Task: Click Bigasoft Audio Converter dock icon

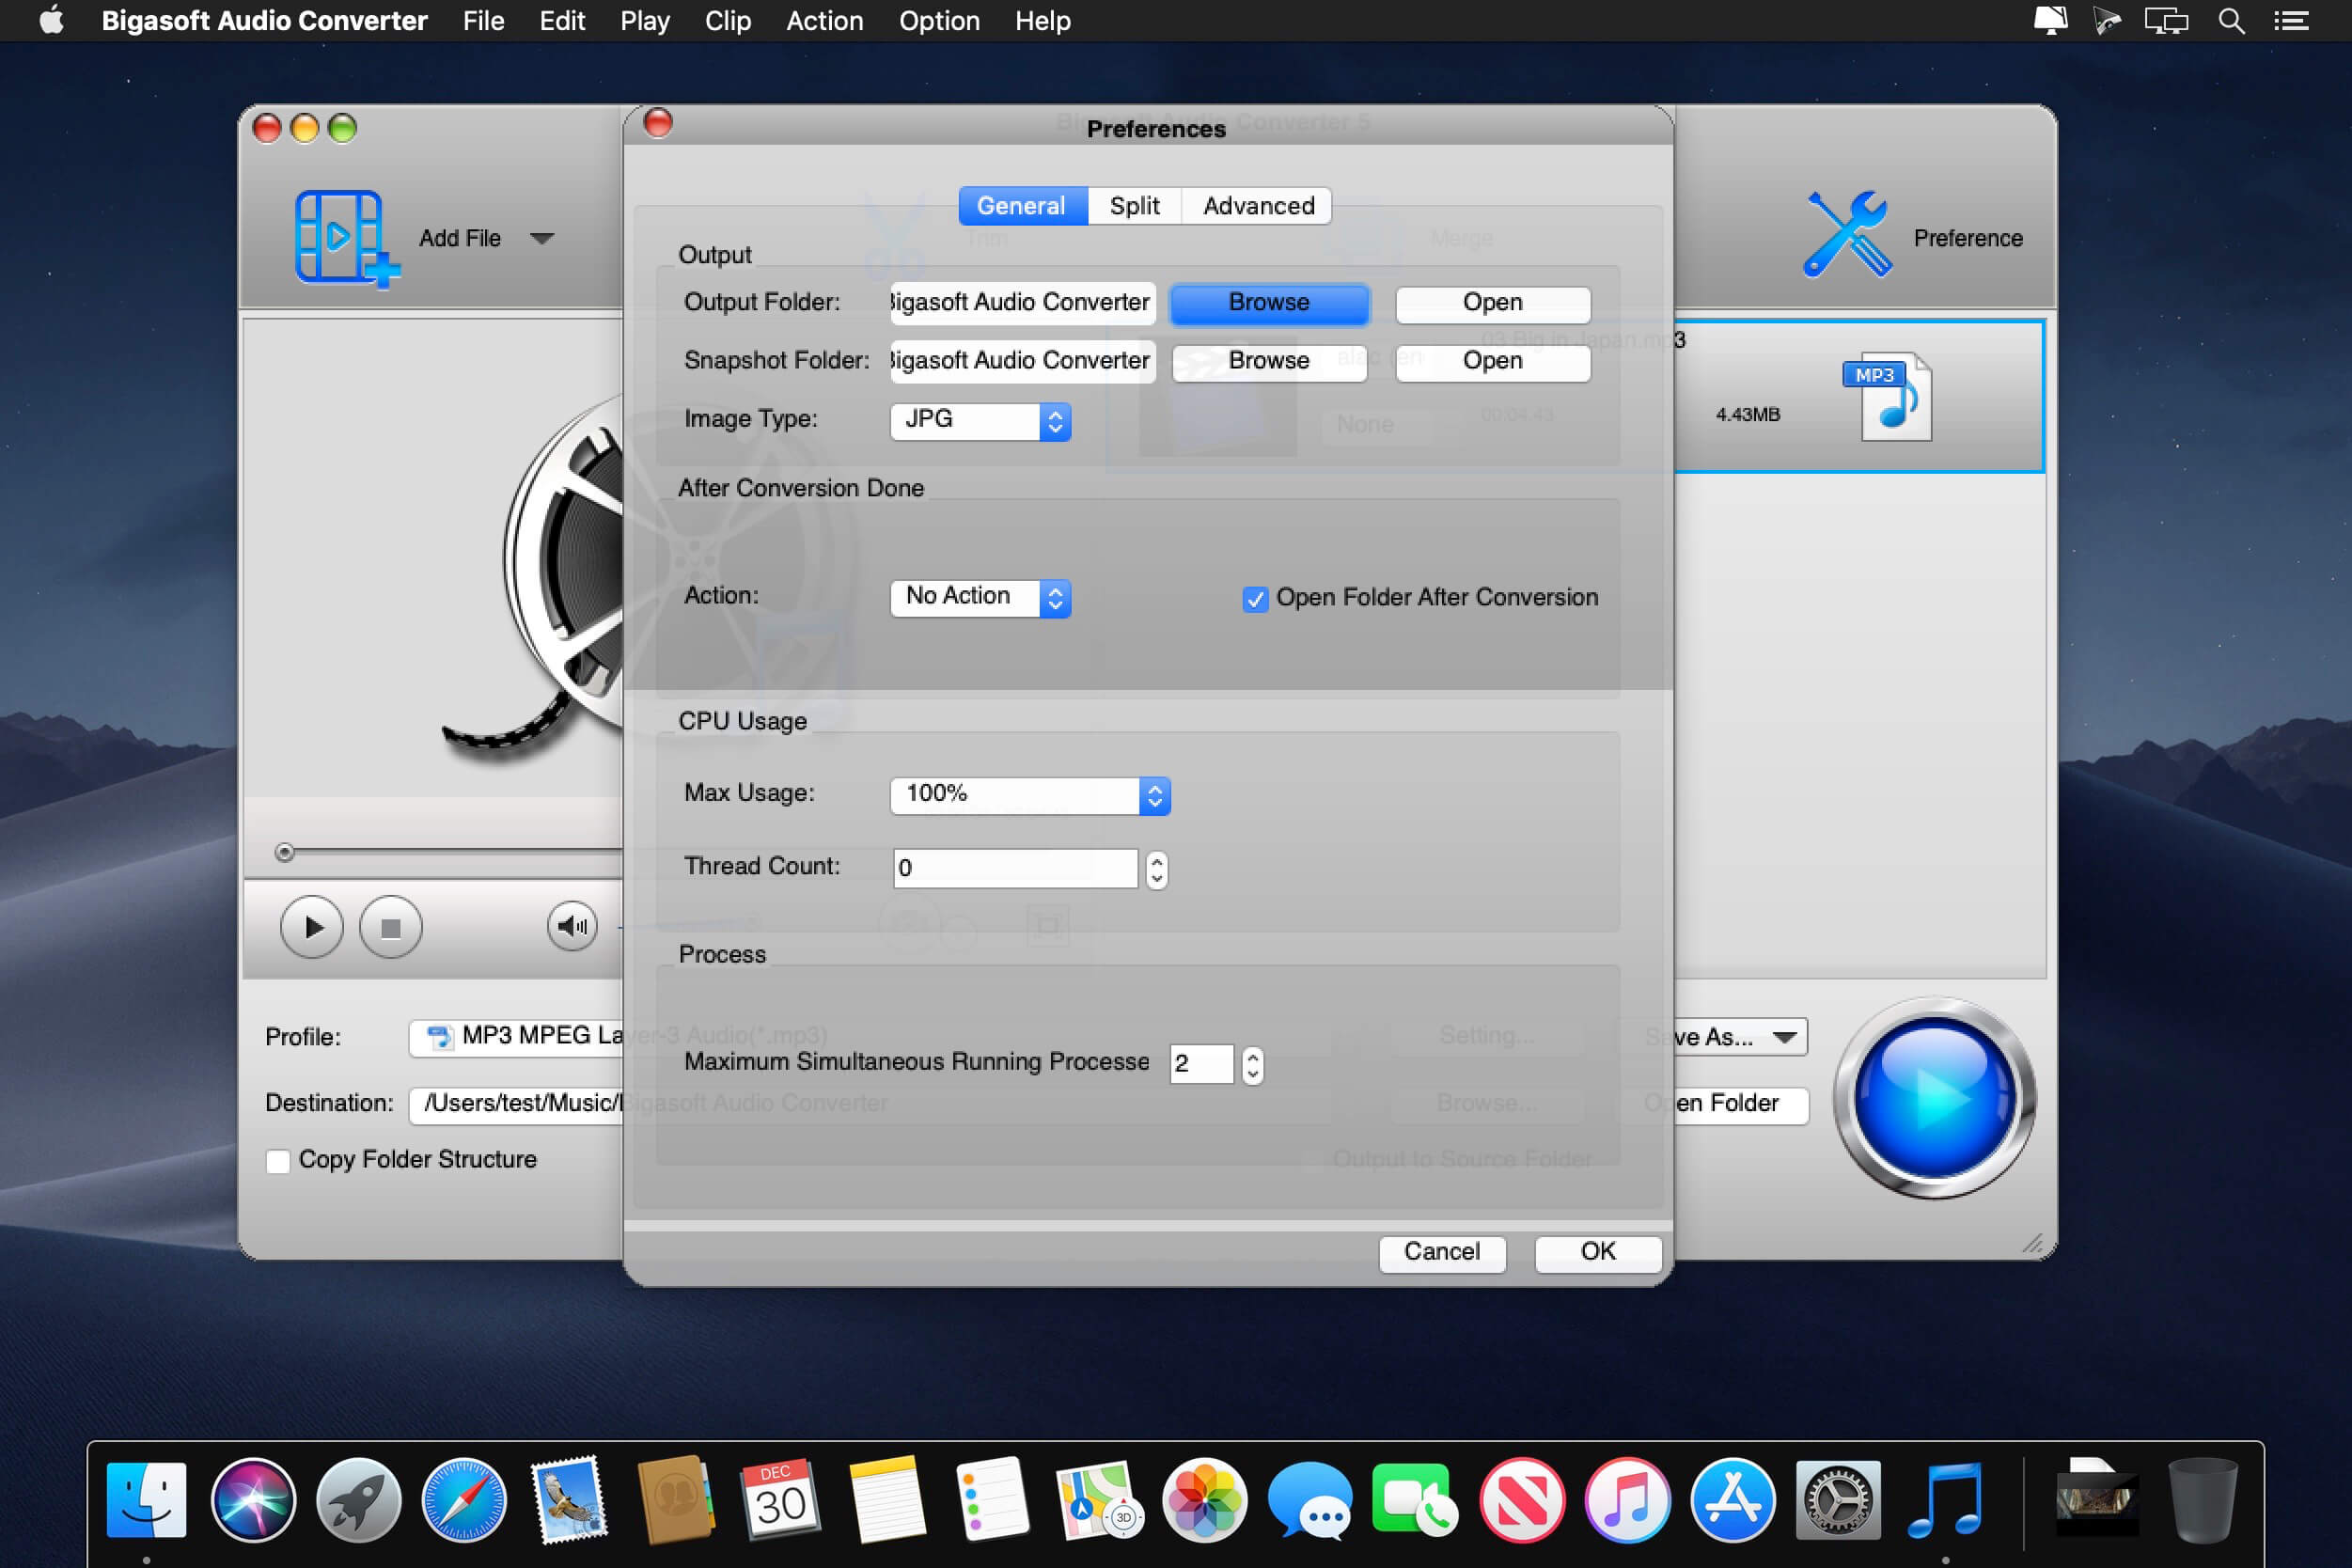Action: (1945, 1500)
